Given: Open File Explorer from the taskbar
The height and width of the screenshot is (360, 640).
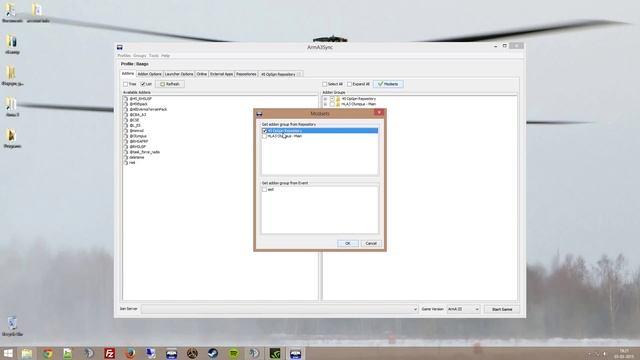Looking at the screenshot, I should point(27,353).
